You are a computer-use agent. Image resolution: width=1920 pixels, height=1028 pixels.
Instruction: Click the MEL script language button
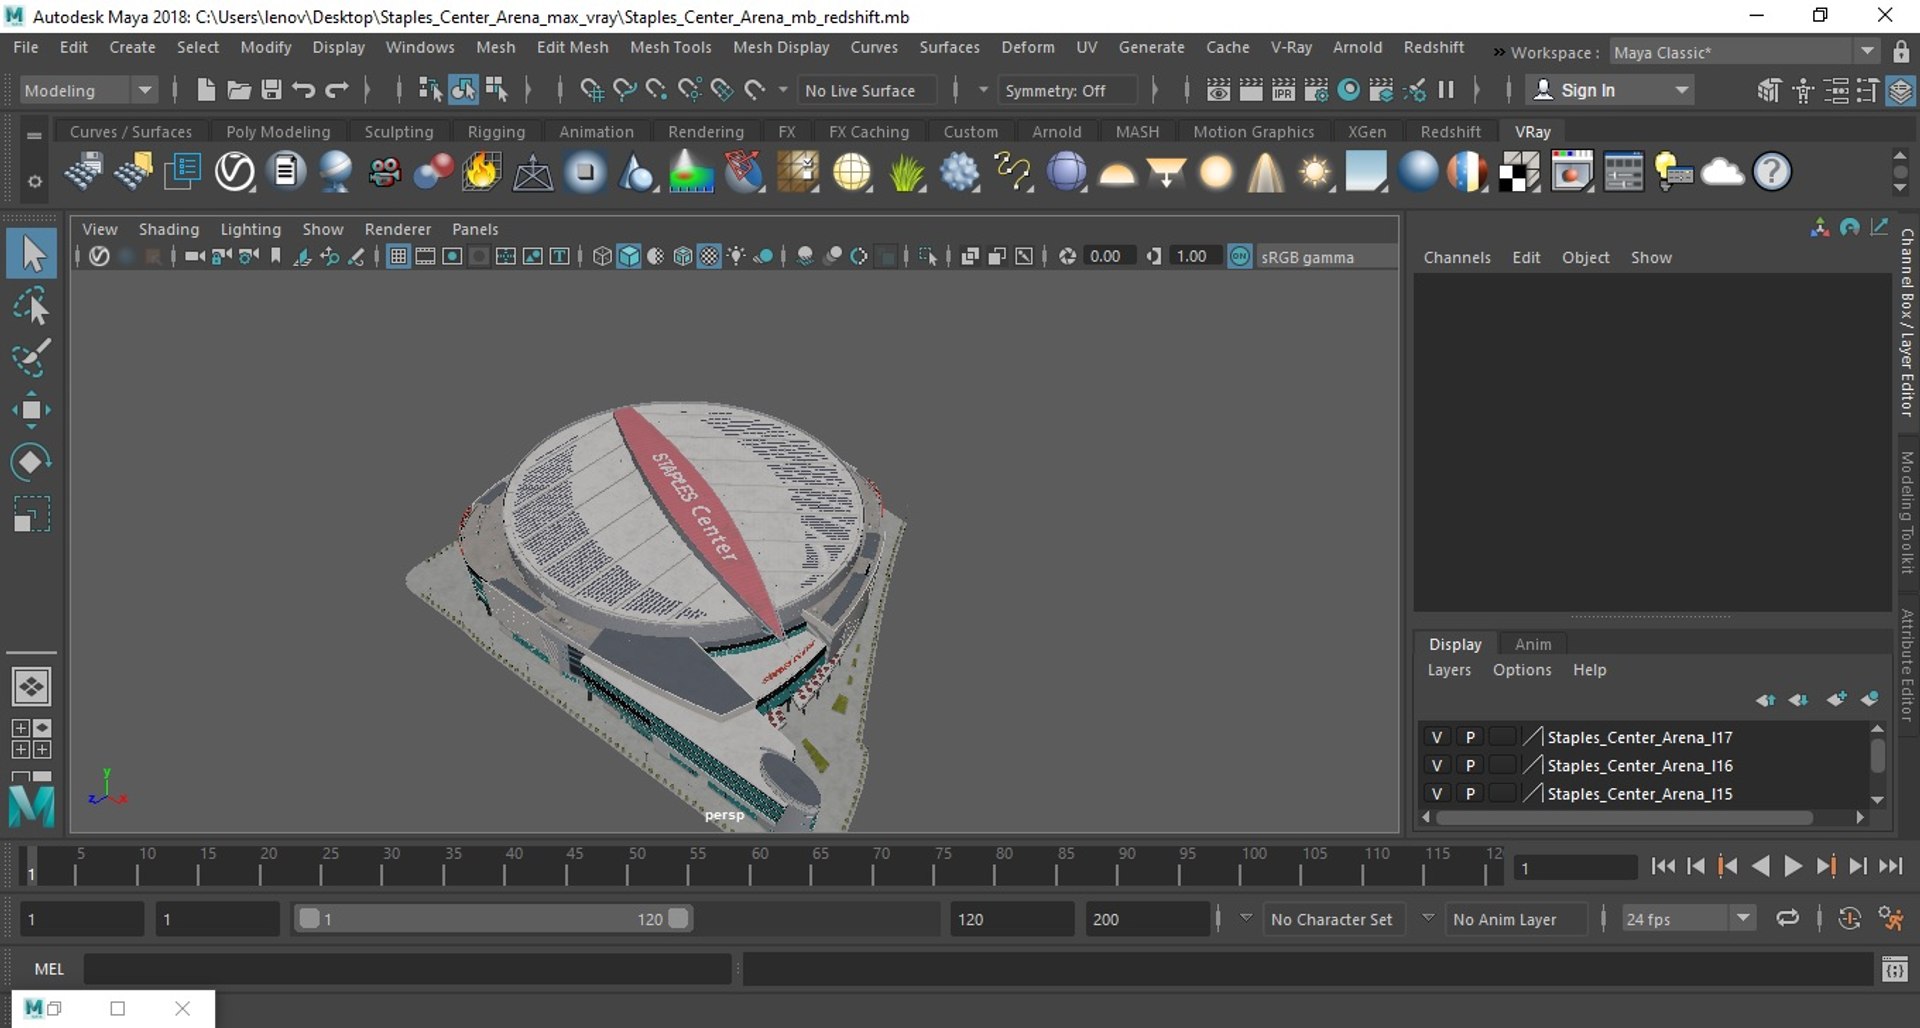point(48,969)
